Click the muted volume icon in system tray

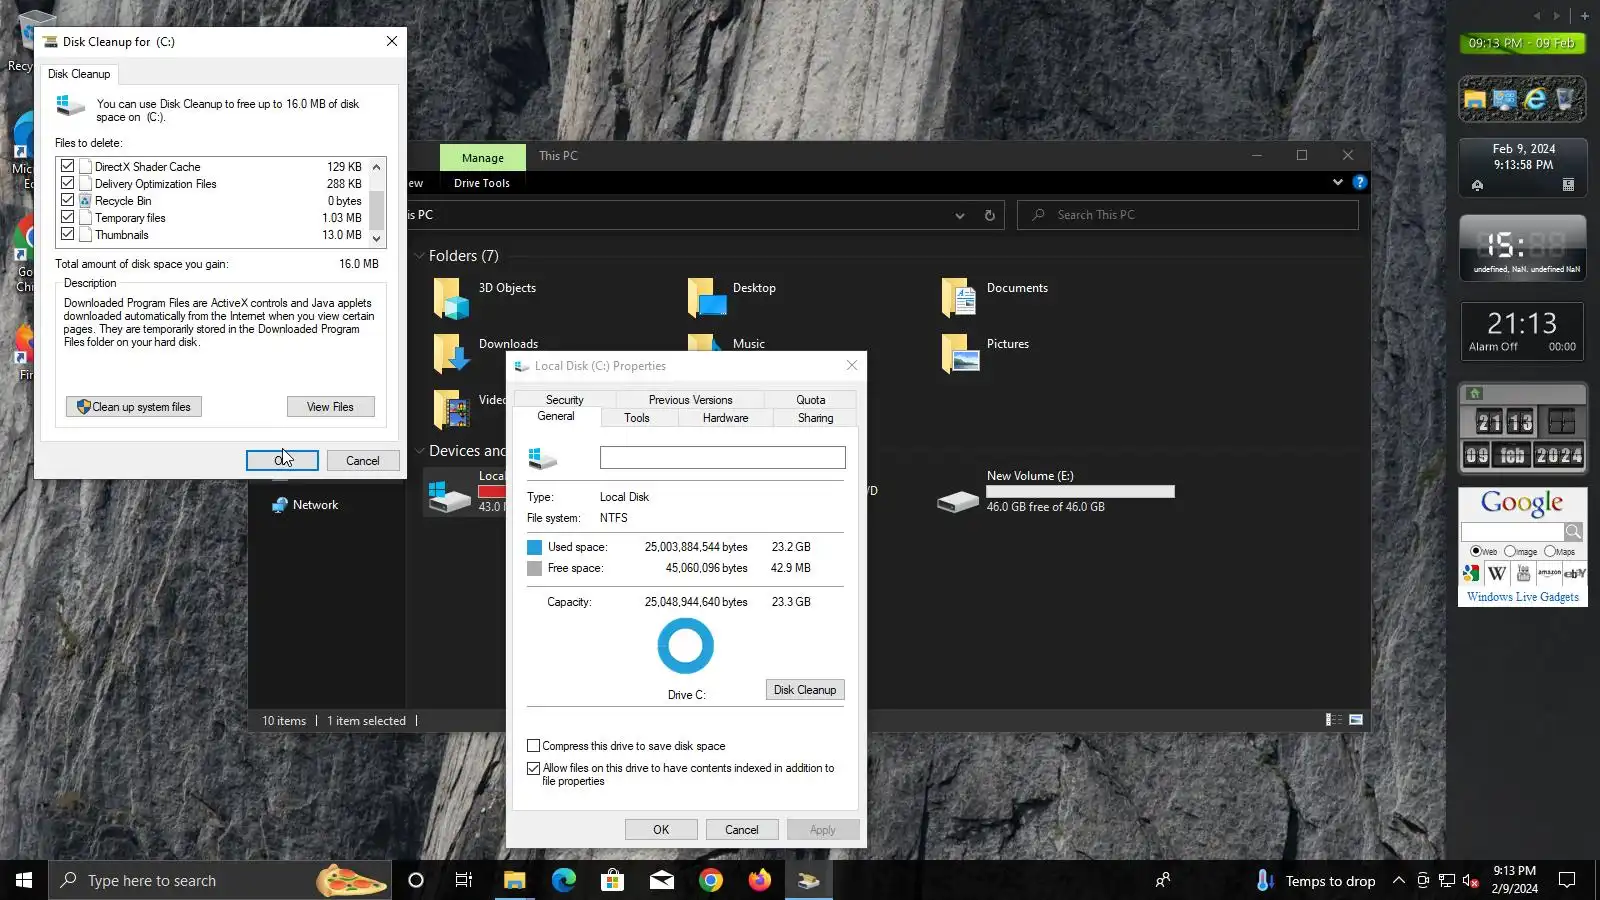coord(1470,881)
